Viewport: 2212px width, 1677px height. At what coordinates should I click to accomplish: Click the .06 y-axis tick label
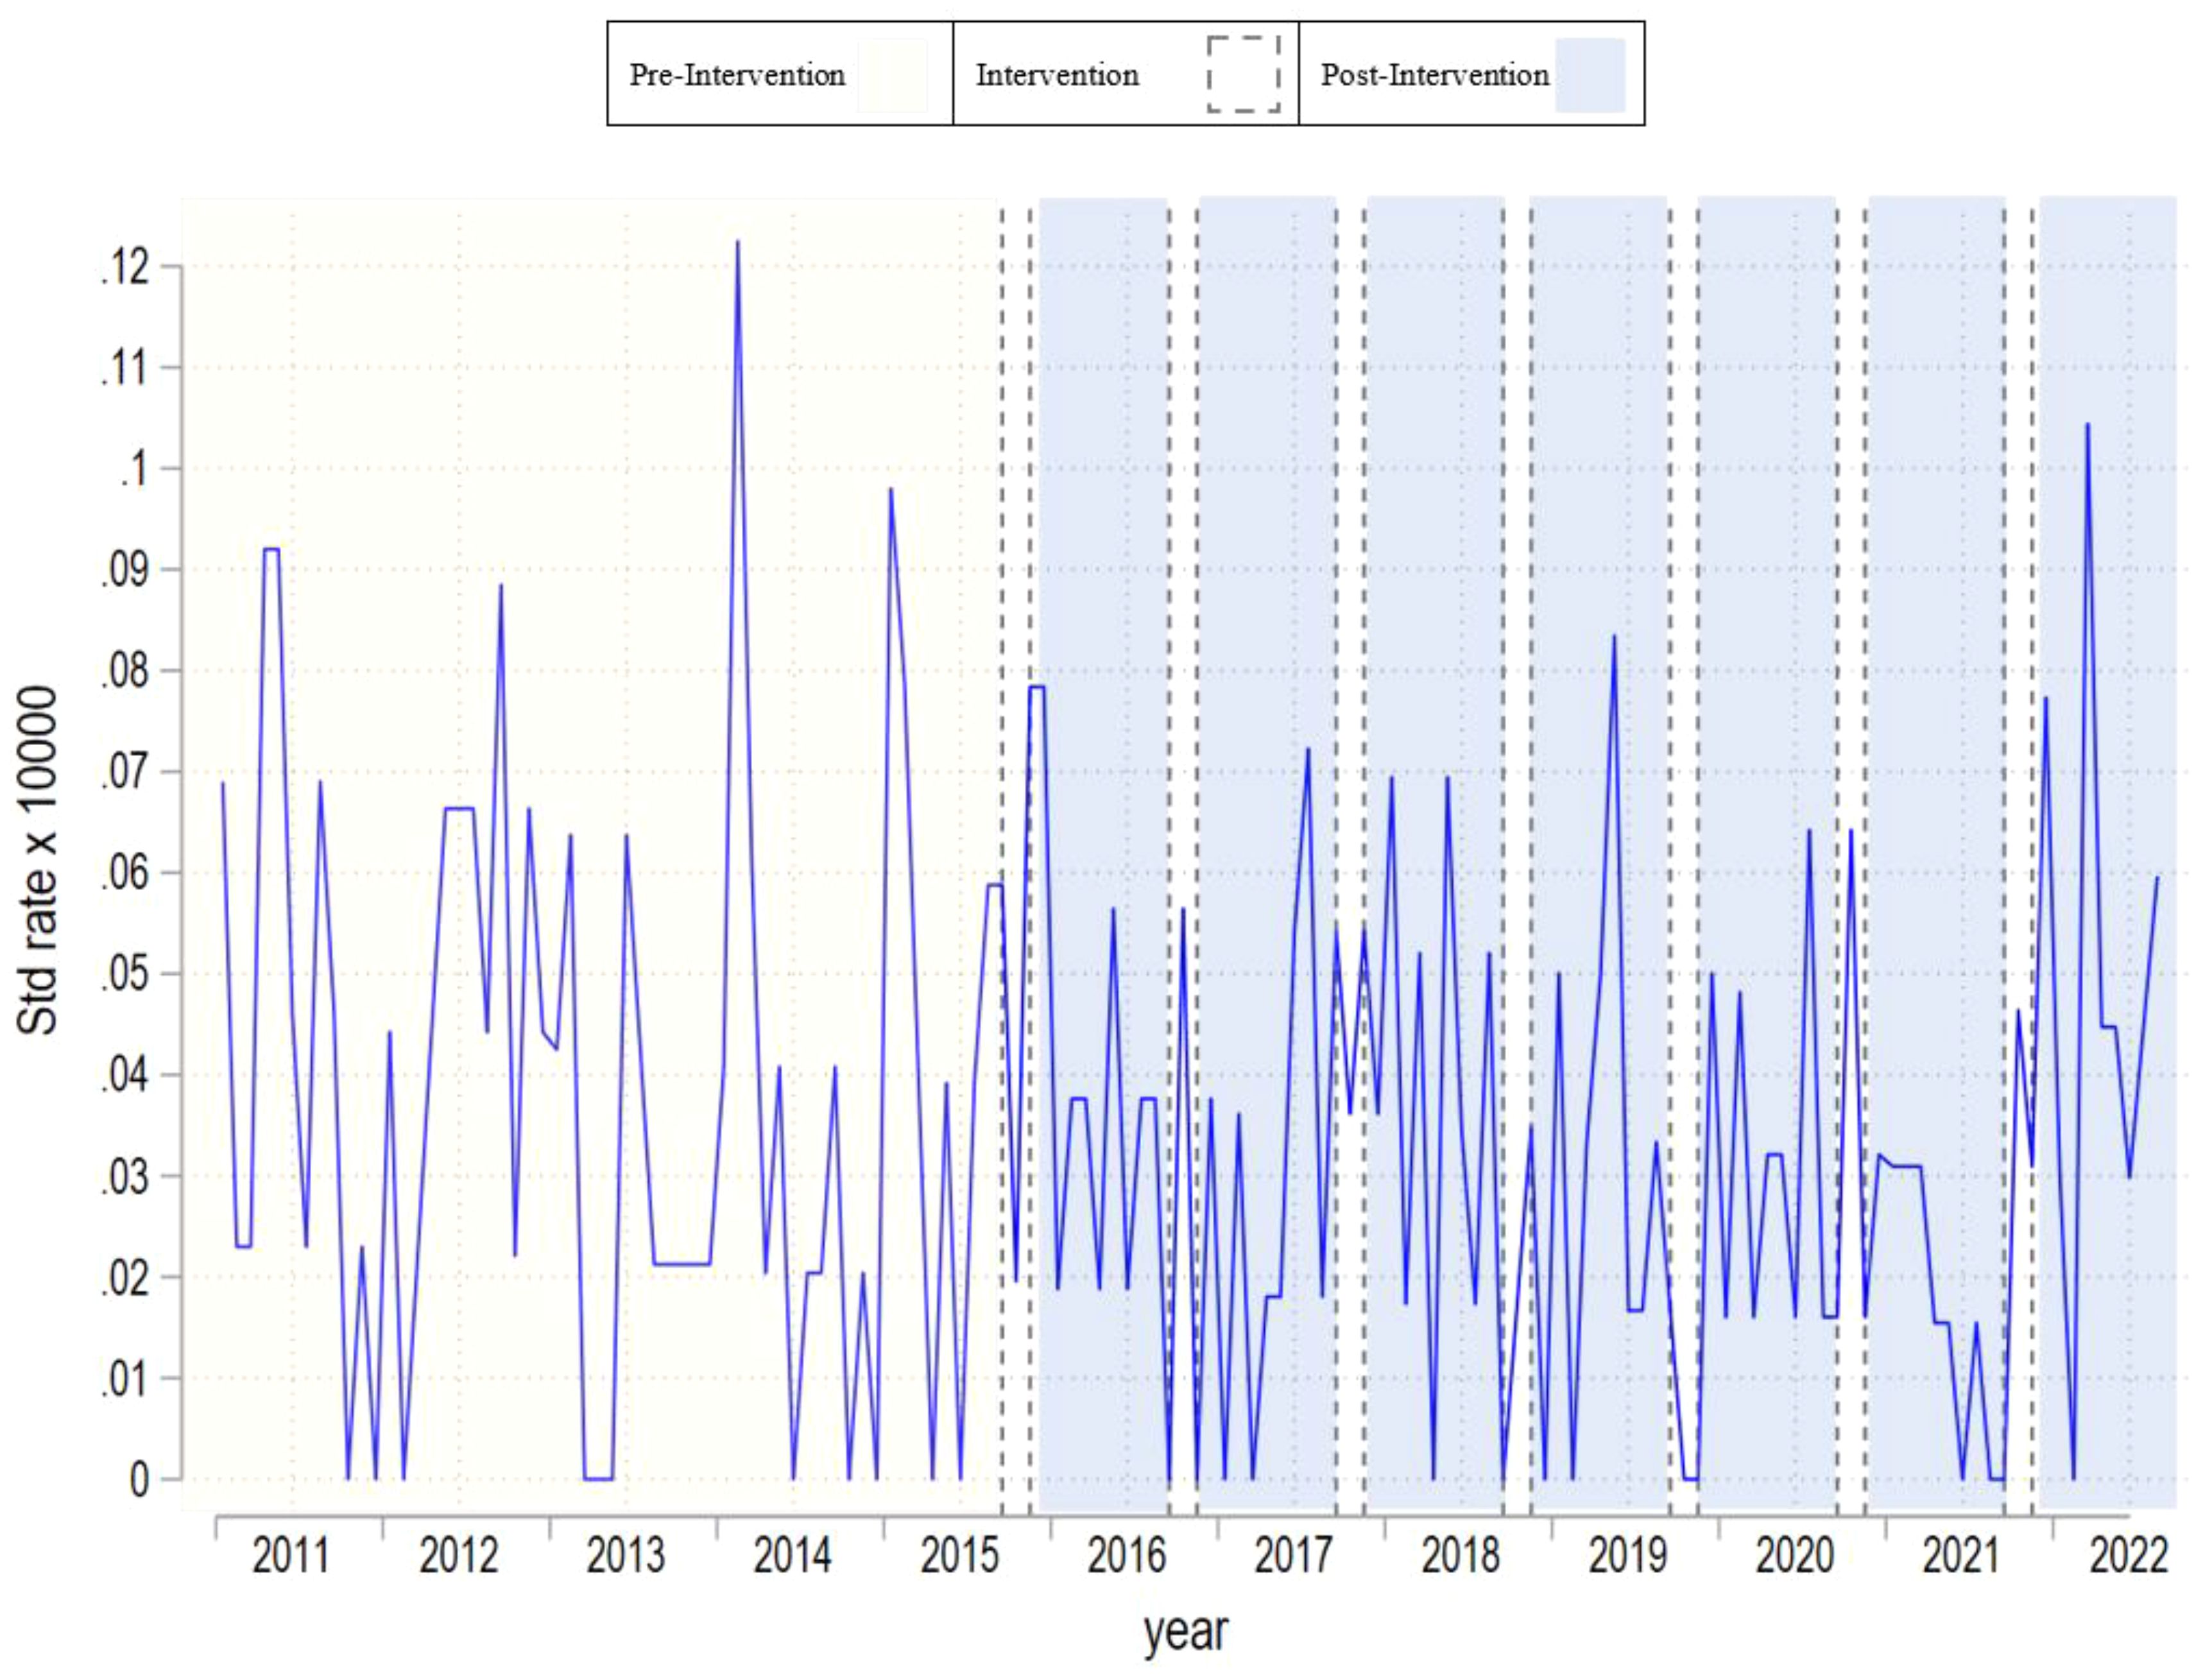[126, 873]
